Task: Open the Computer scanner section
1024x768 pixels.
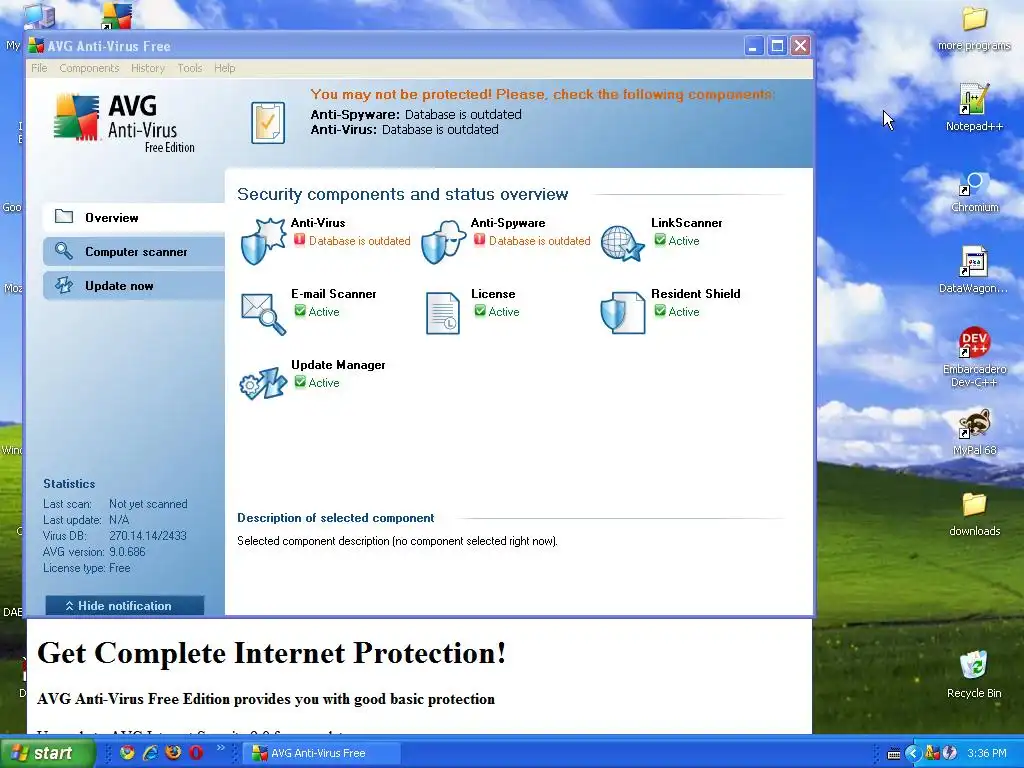Action: pyautogui.click(x=134, y=251)
